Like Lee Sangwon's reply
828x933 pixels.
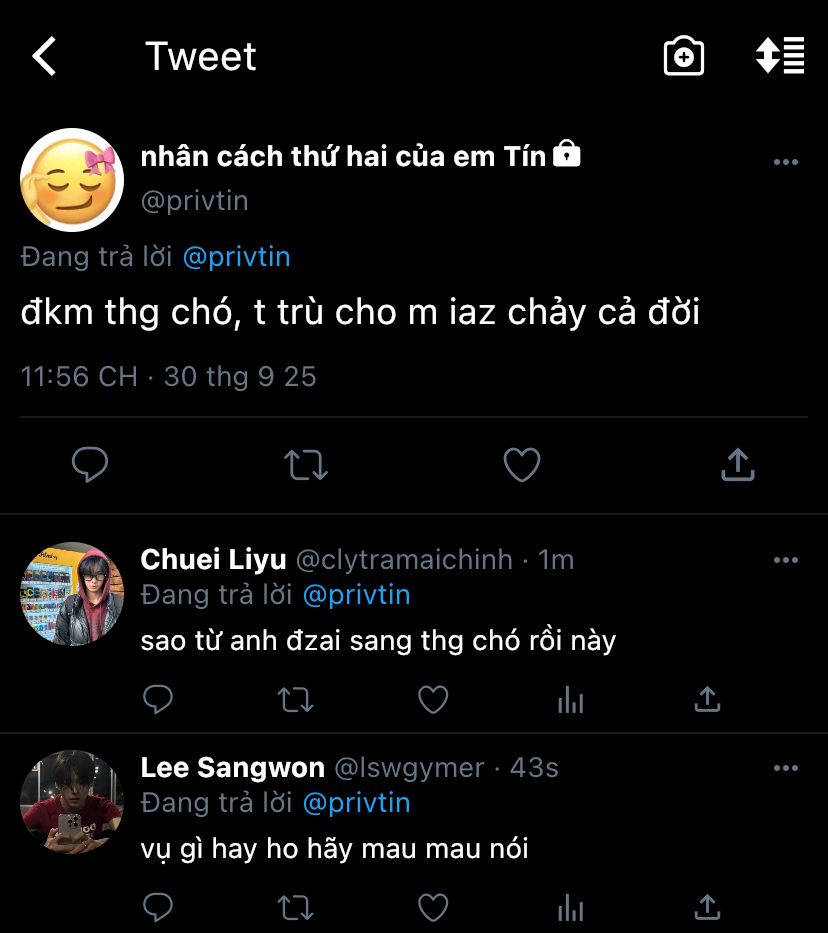[432, 907]
